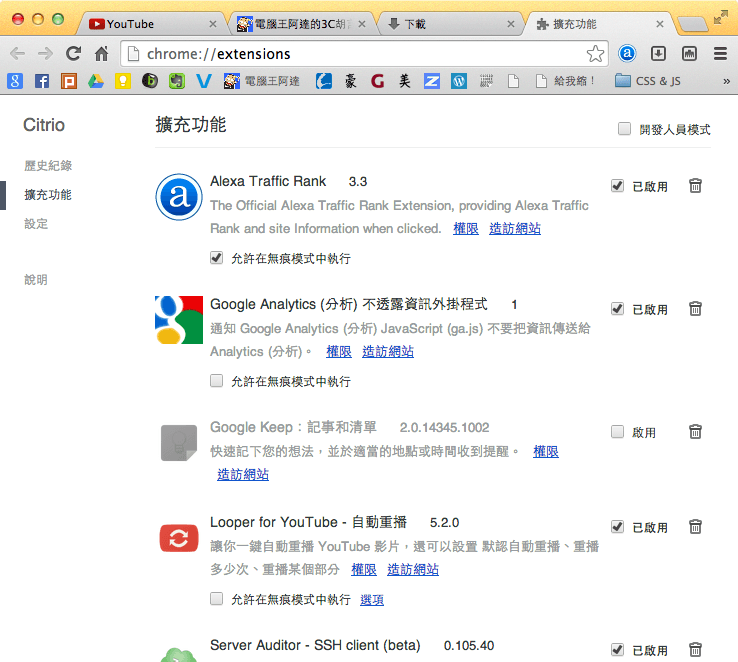Click the browser back arrow
738x662 pixels.
click(x=17, y=54)
